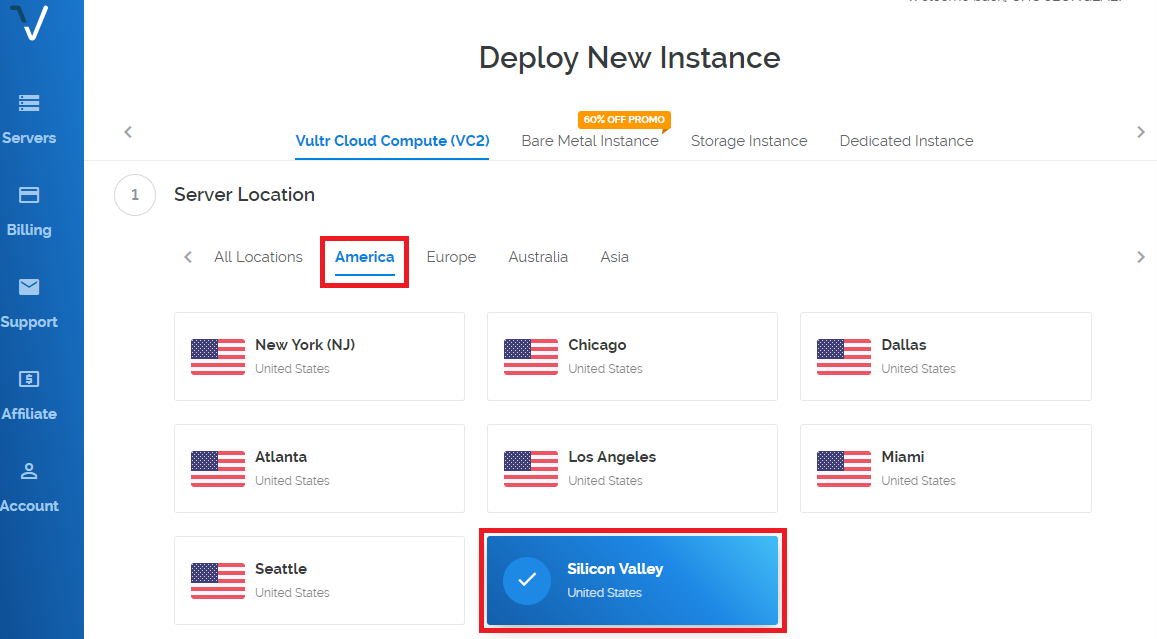Choose Atlanta server location
Image resolution: width=1157 pixels, height=639 pixels.
click(x=320, y=469)
